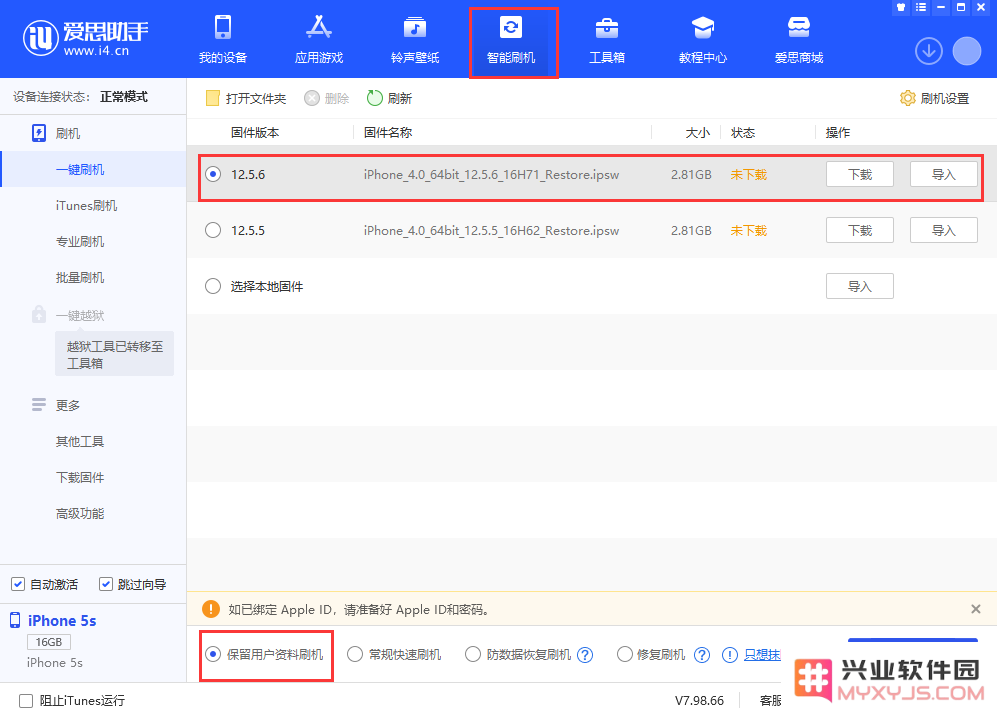Click the 越狱工具已转移至工具箱 notice
Screen dimensions: 997x717
(x=114, y=354)
